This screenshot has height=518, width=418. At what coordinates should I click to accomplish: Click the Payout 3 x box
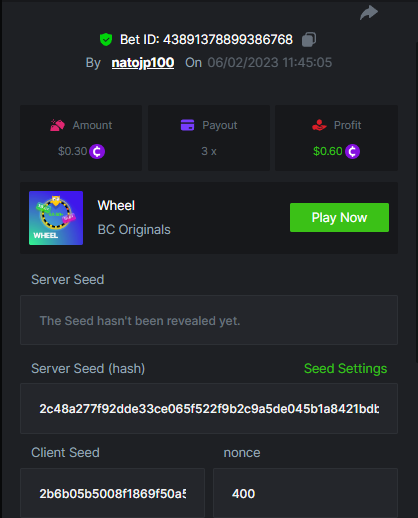209,138
